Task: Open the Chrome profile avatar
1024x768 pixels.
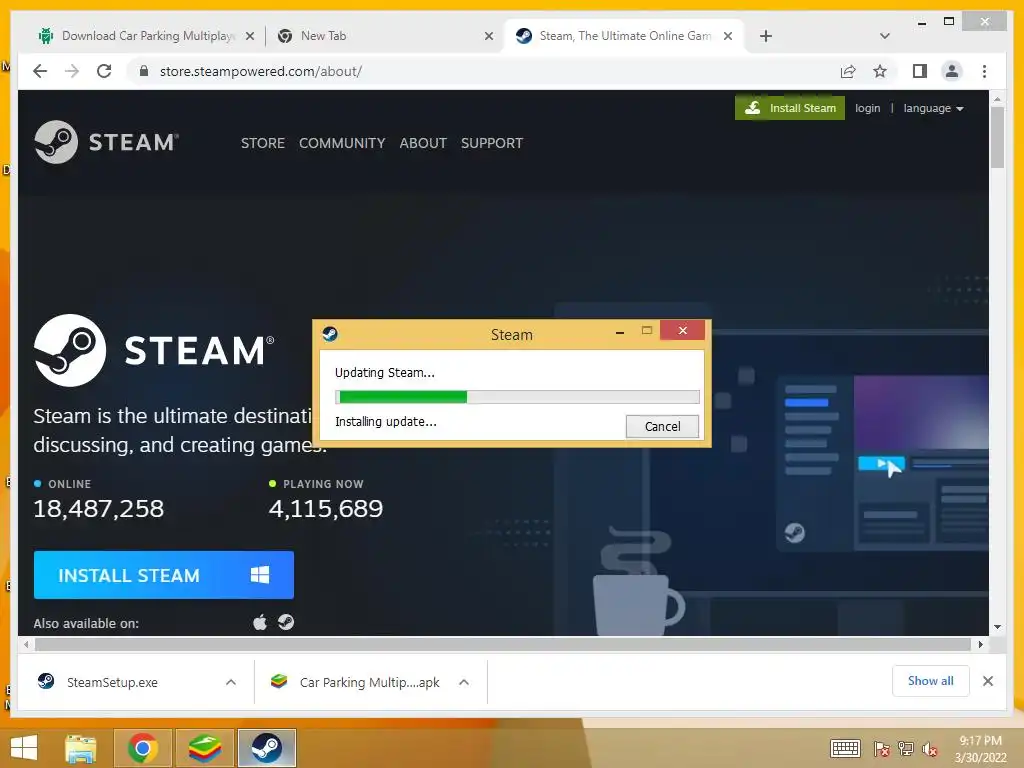Action: tap(952, 71)
